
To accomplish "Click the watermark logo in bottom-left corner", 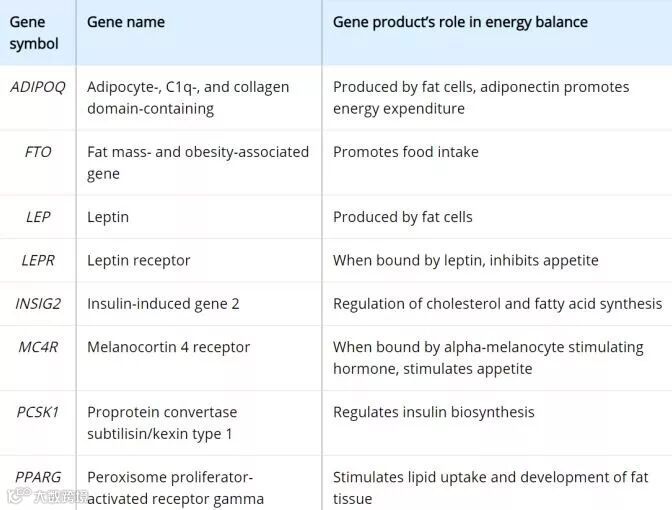I will click(48, 496).
